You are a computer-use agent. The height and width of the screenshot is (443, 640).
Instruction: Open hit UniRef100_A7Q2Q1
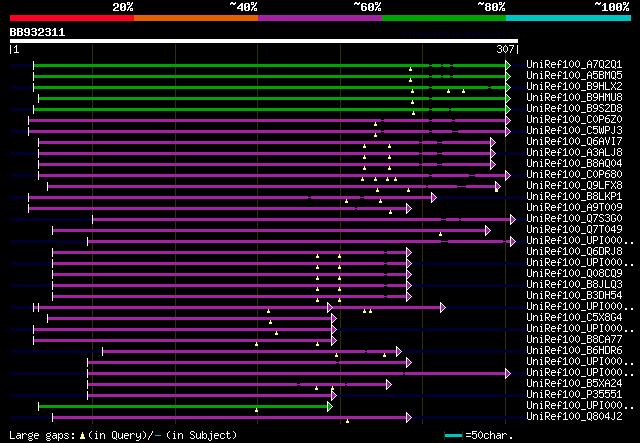click(574, 65)
